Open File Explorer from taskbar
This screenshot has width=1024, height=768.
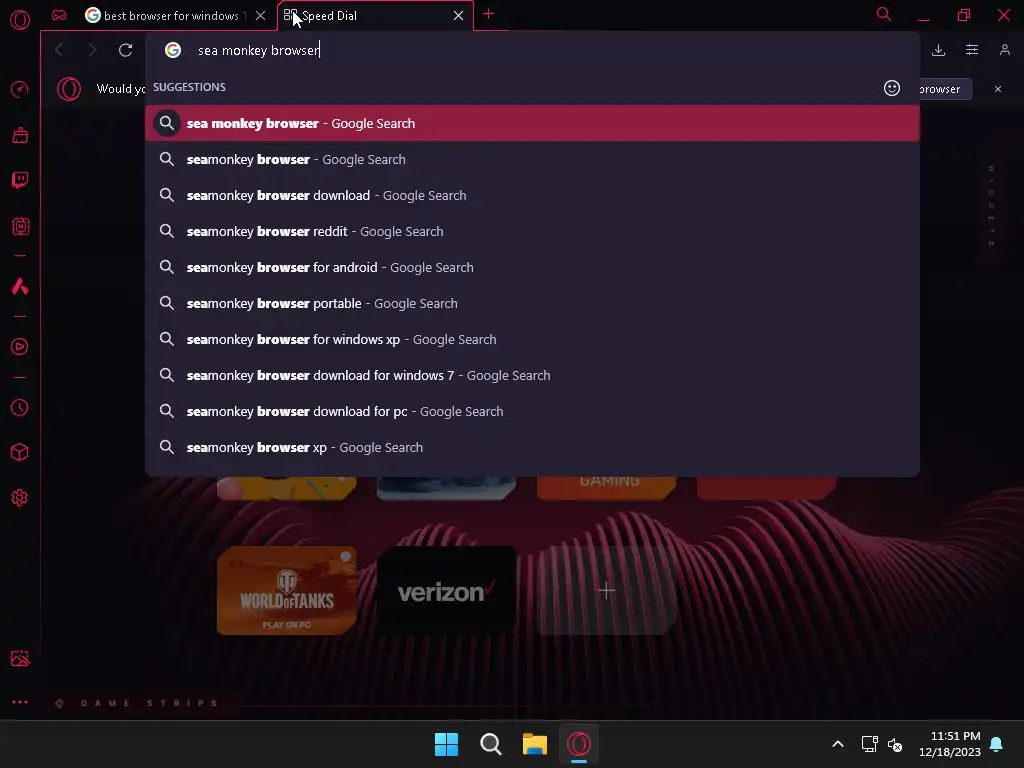(x=534, y=744)
